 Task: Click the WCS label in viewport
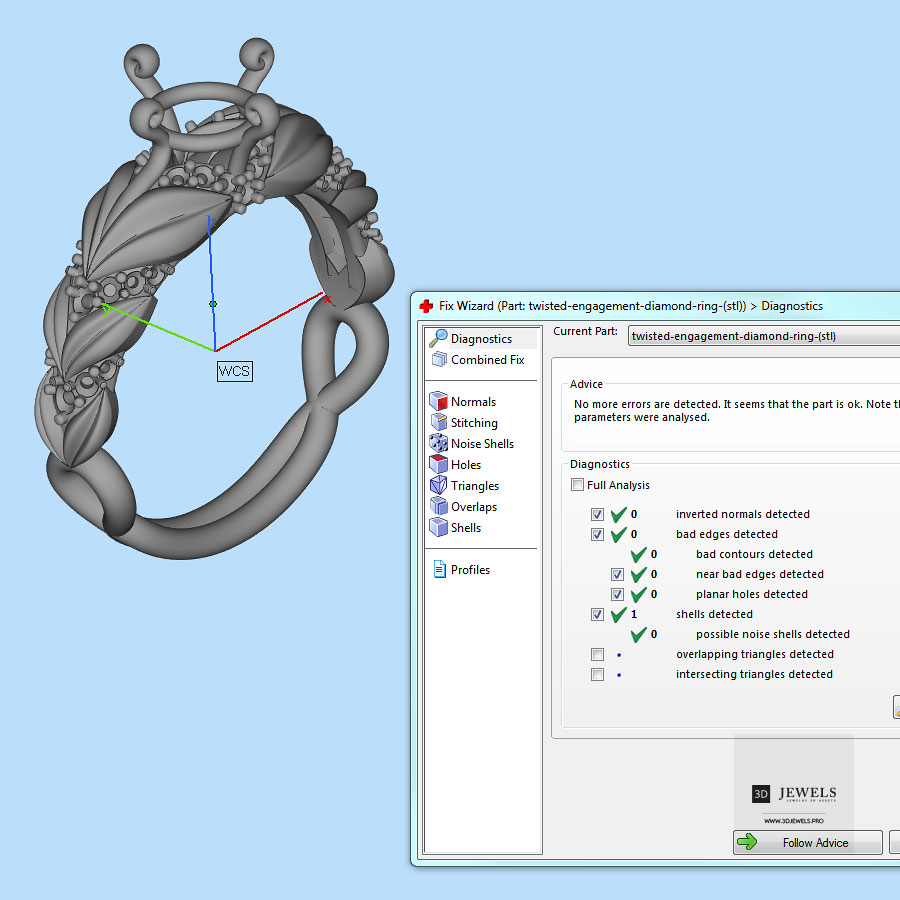tap(235, 371)
